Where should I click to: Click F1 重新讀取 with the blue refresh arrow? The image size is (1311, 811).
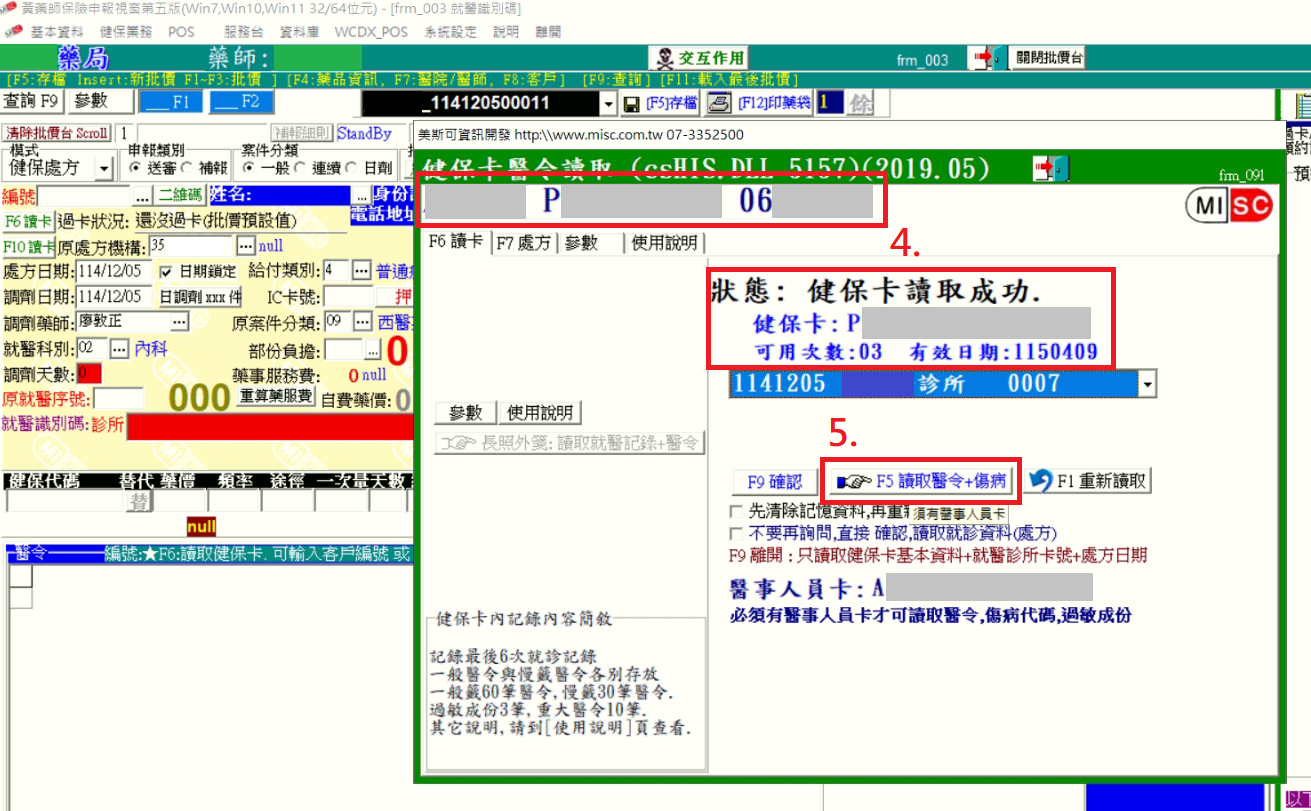pyautogui.click(x=1087, y=481)
